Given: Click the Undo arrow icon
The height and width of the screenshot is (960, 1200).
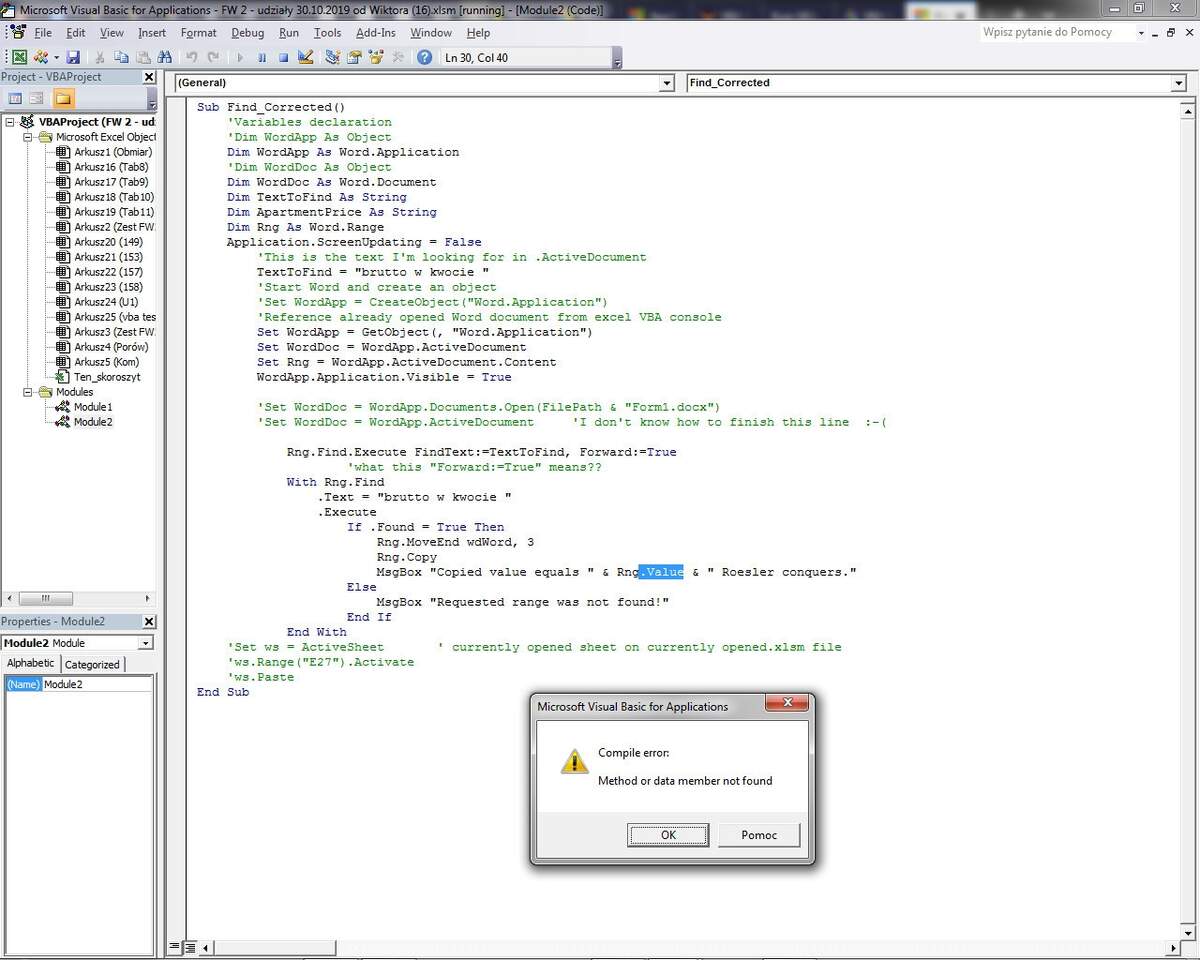Looking at the screenshot, I should pos(192,58).
